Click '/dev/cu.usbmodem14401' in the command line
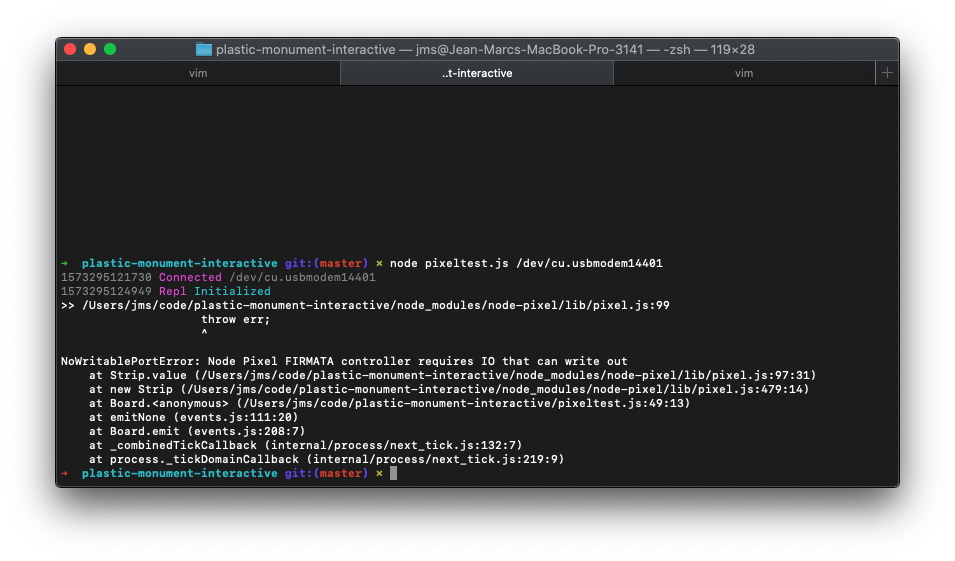 point(589,263)
